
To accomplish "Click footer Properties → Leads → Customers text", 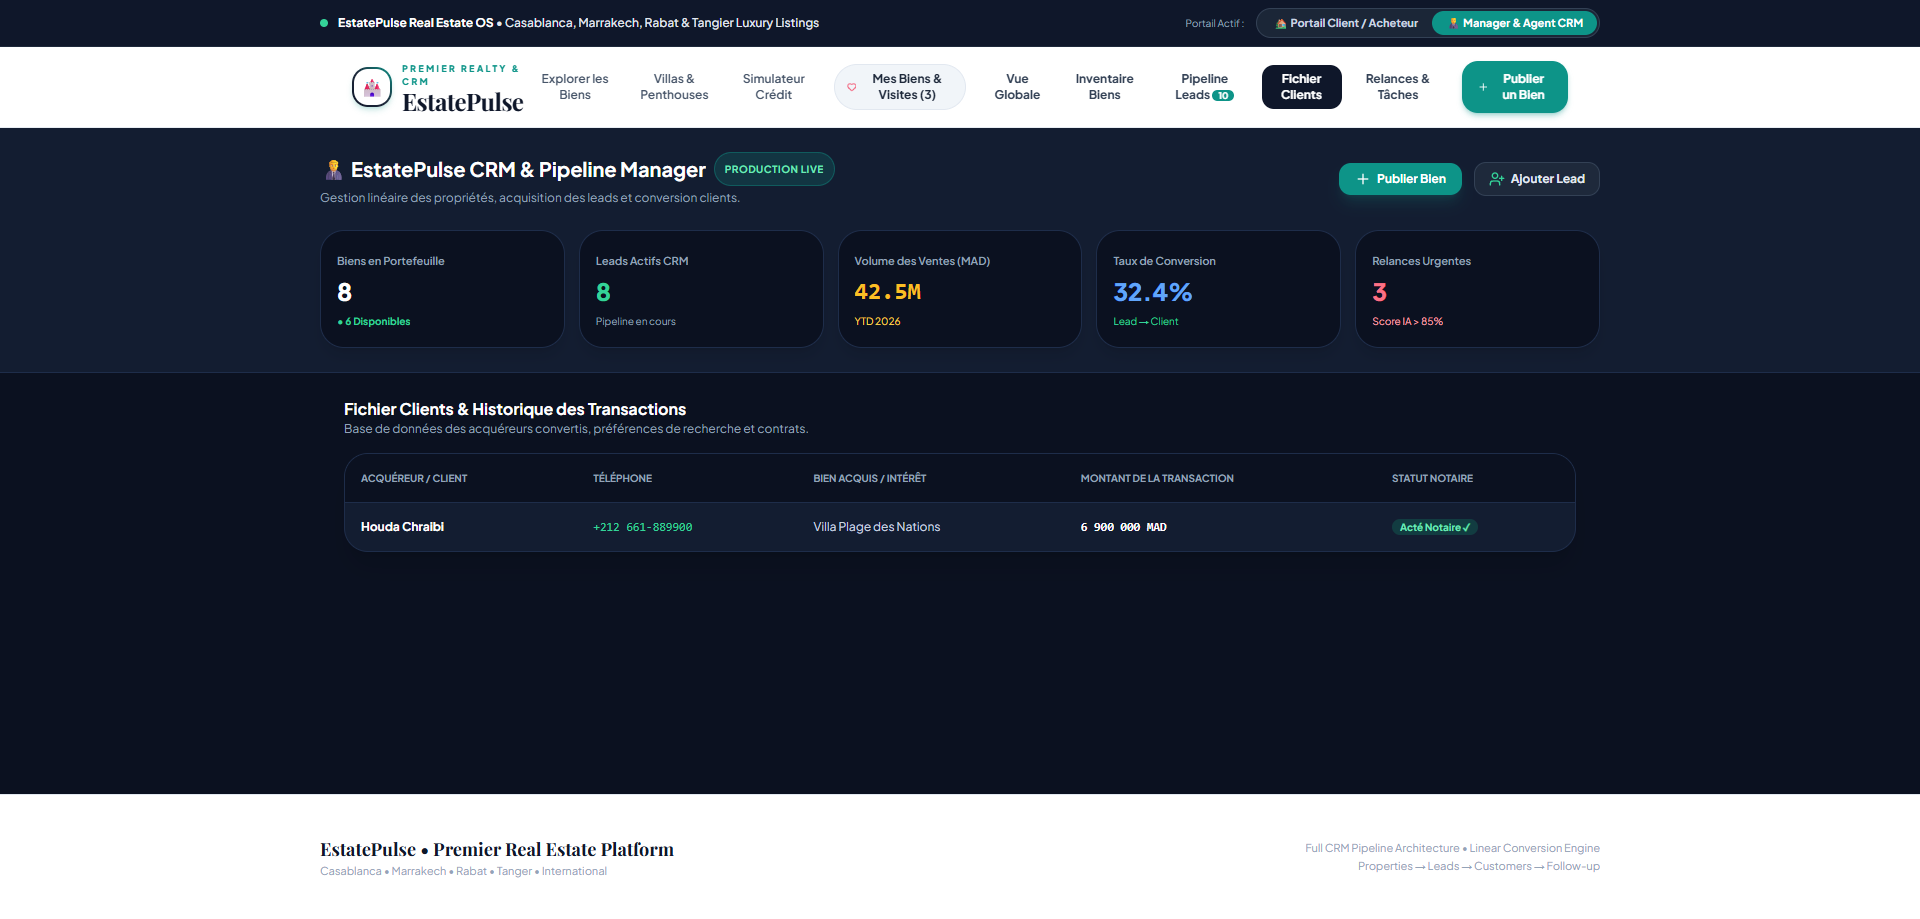I will tap(1478, 866).
